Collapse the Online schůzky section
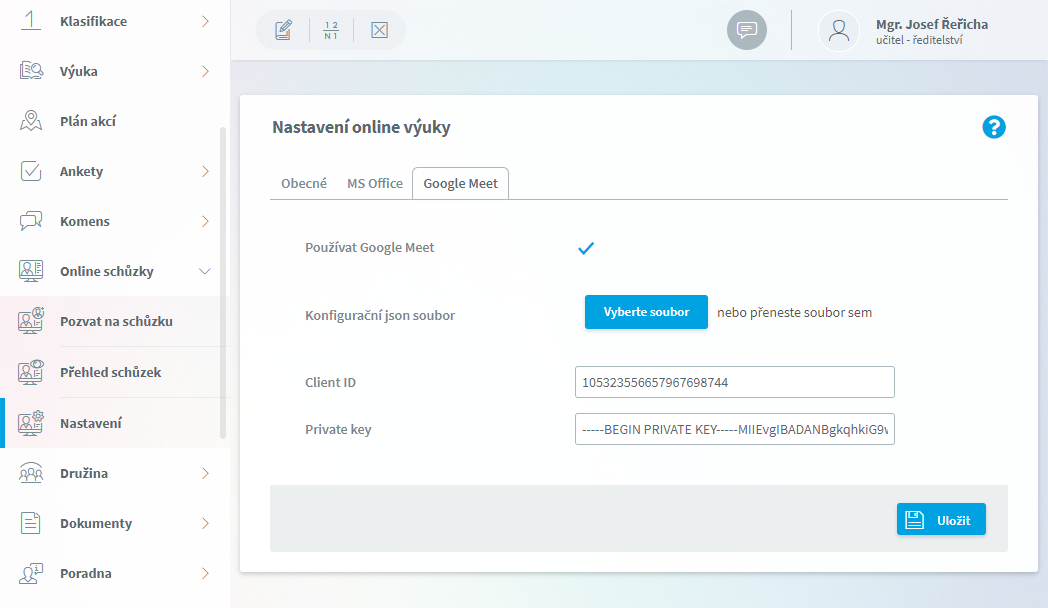Image resolution: width=1048 pixels, height=608 pixels. tap(205, 271)
